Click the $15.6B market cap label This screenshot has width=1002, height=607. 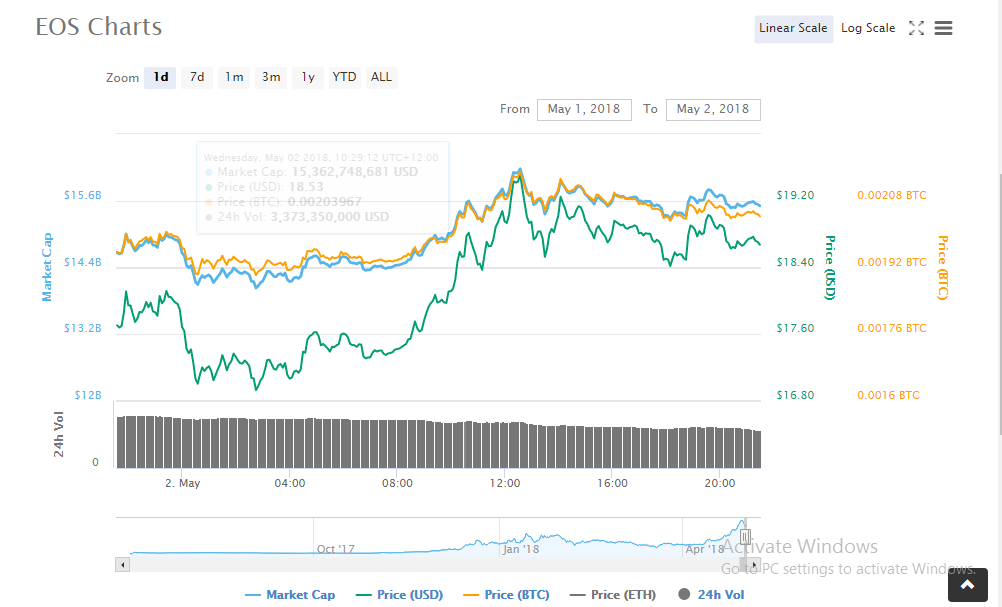pyautogui.click(x=82, y=196)
